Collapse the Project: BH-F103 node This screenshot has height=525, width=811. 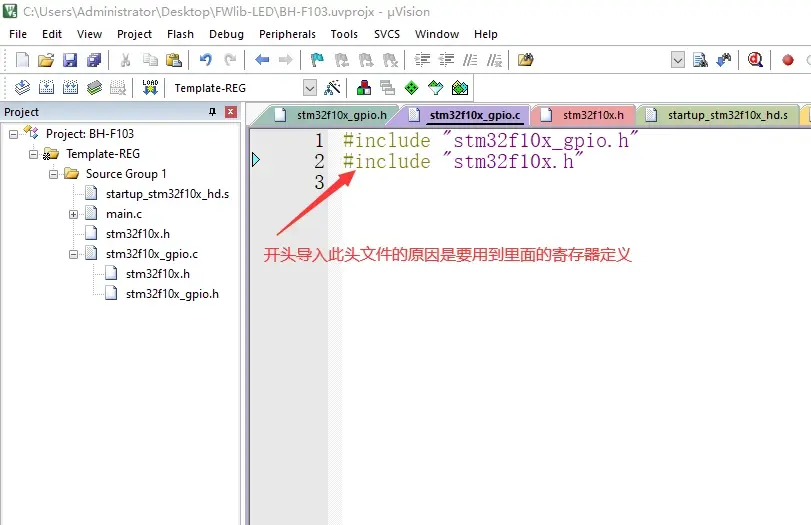point(13,134)
